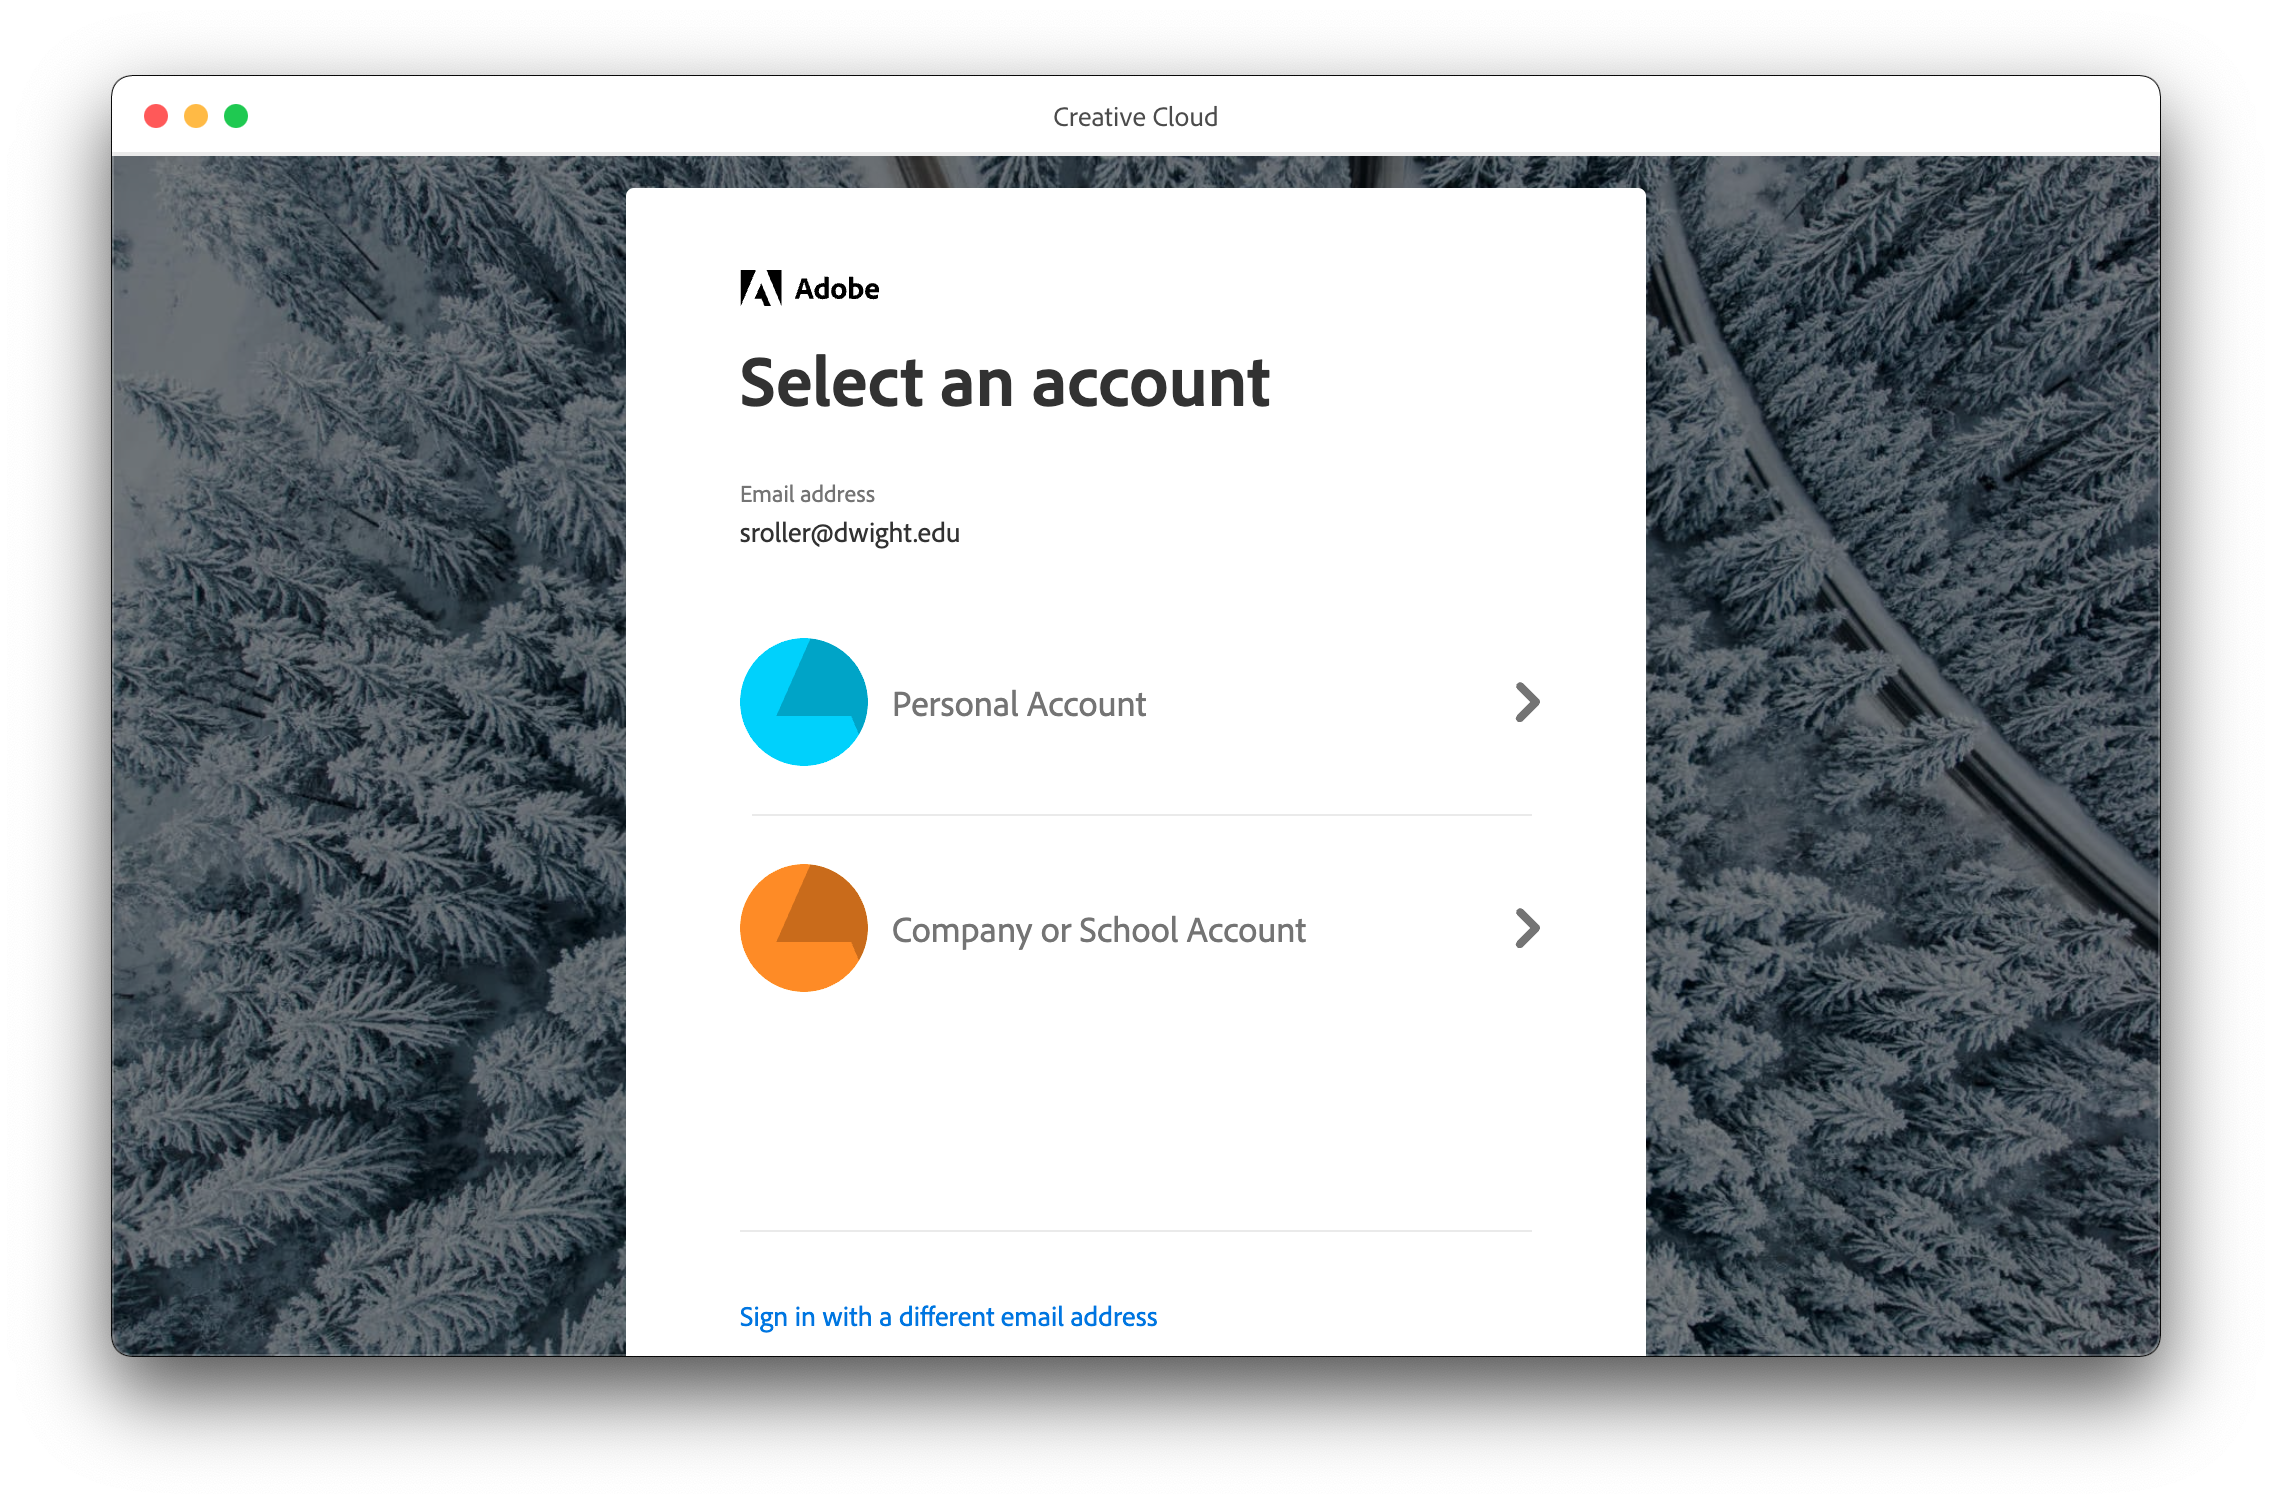Click the blue Personal Account avatar icon
The height and width of the screenshot is (1504, 2272).
click(x=803, y=702)
